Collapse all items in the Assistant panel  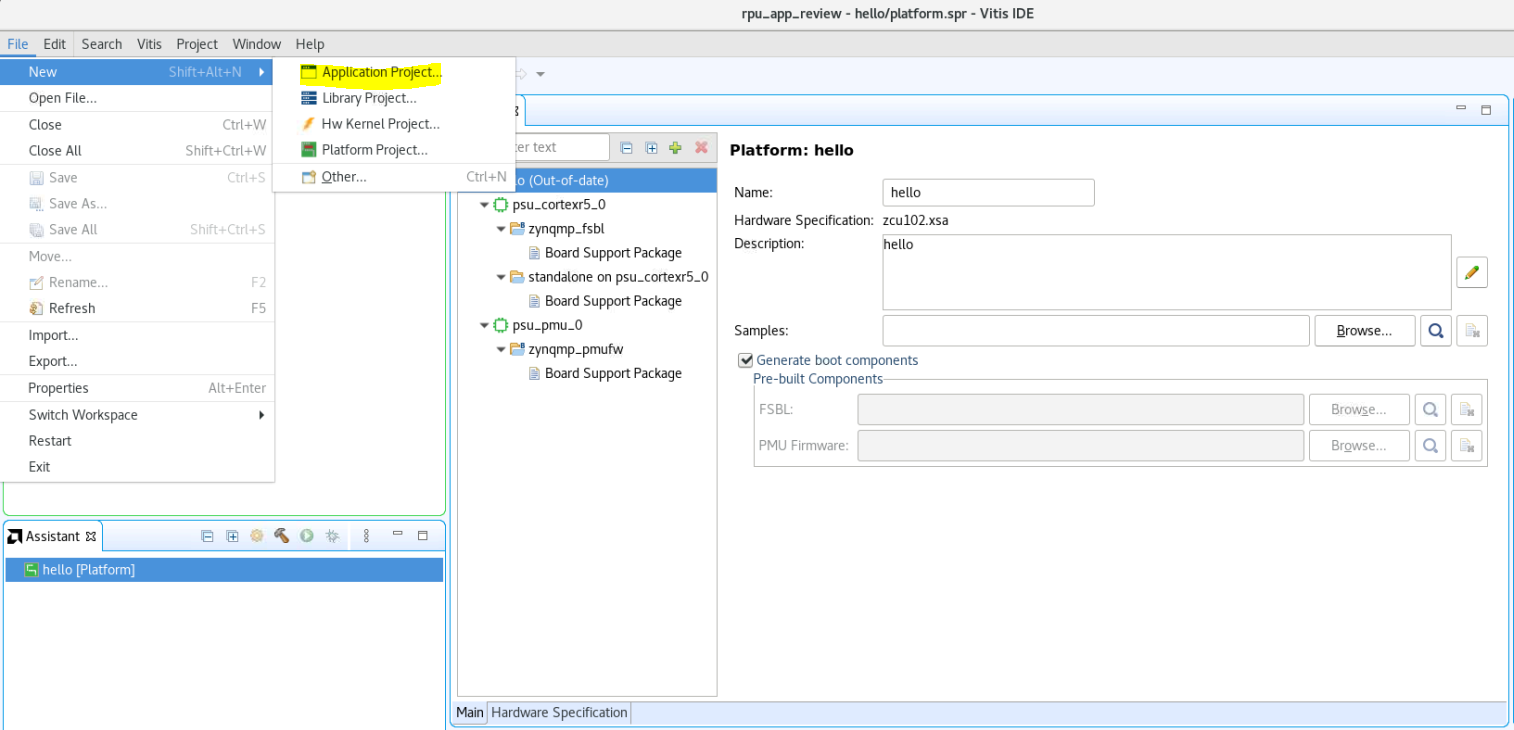coord(207,536)
